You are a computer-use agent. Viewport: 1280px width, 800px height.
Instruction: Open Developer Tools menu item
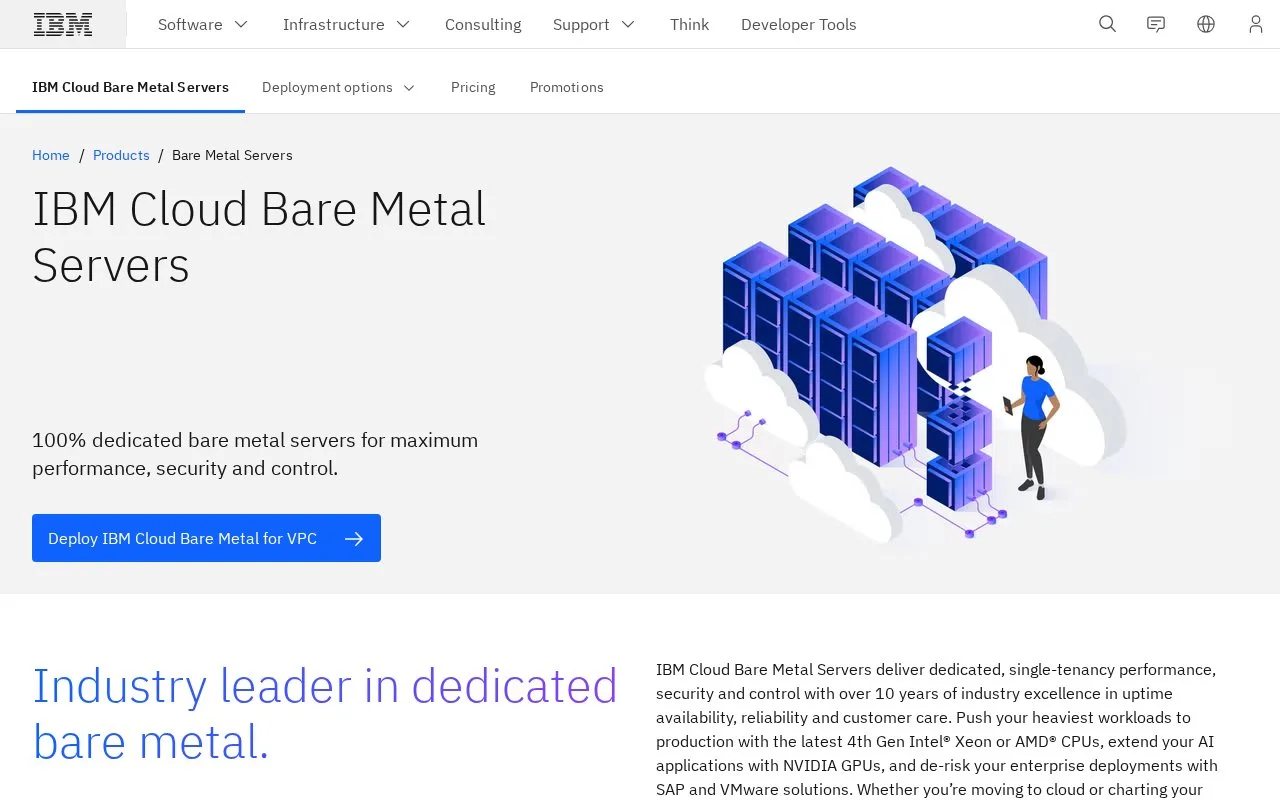(x=798, y=24)
